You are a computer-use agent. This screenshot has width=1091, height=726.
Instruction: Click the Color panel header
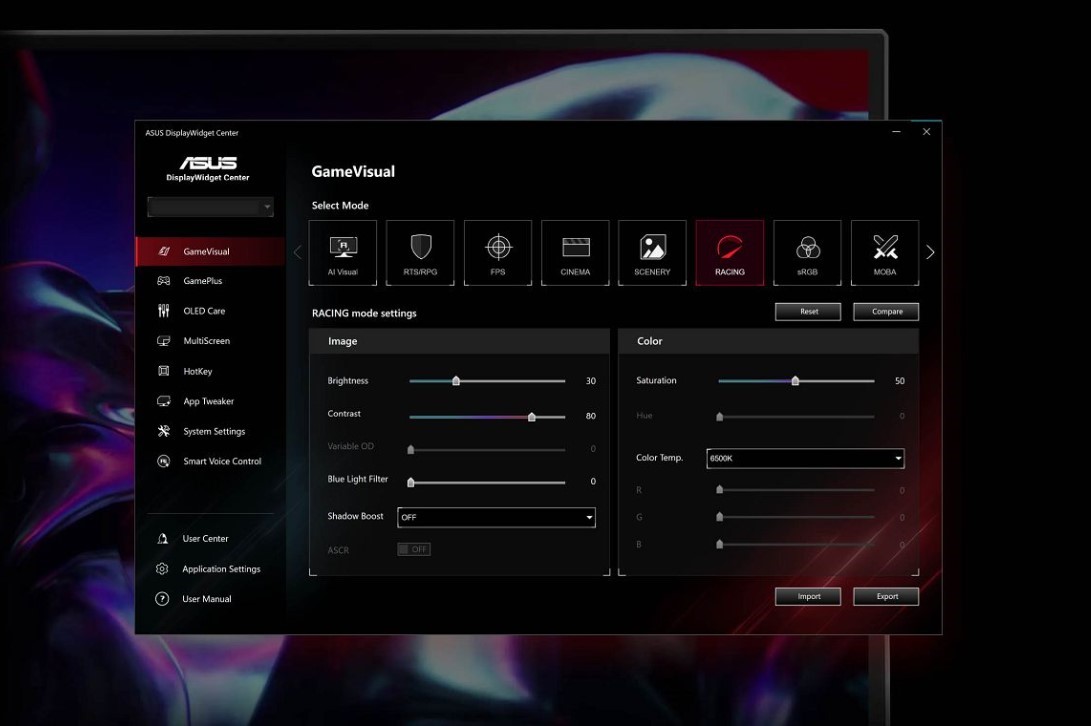coord(769,341)
